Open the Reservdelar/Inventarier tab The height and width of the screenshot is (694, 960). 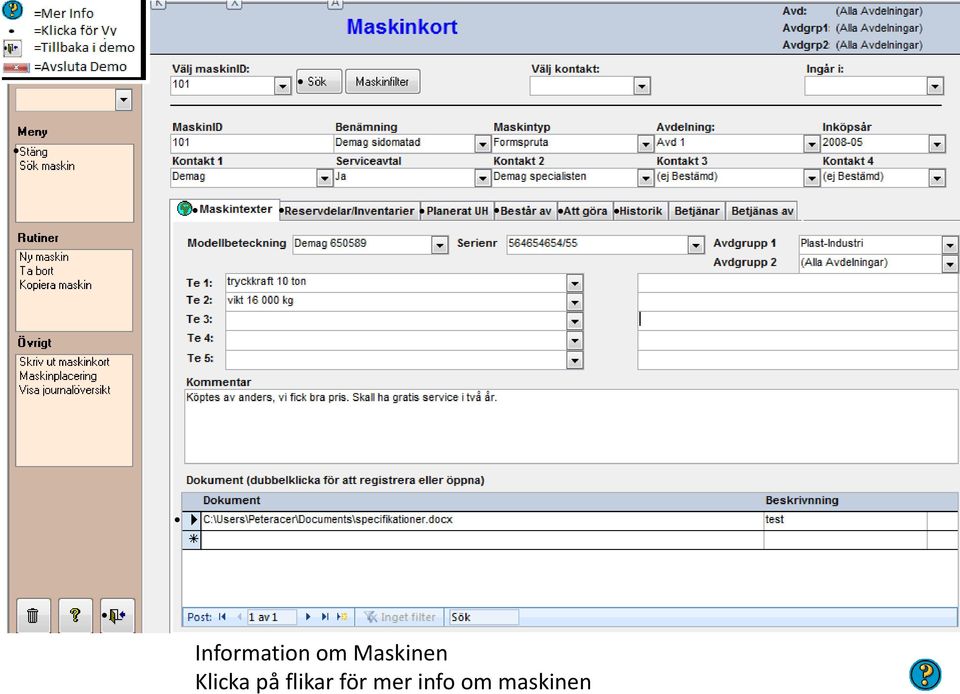(349, 211)
